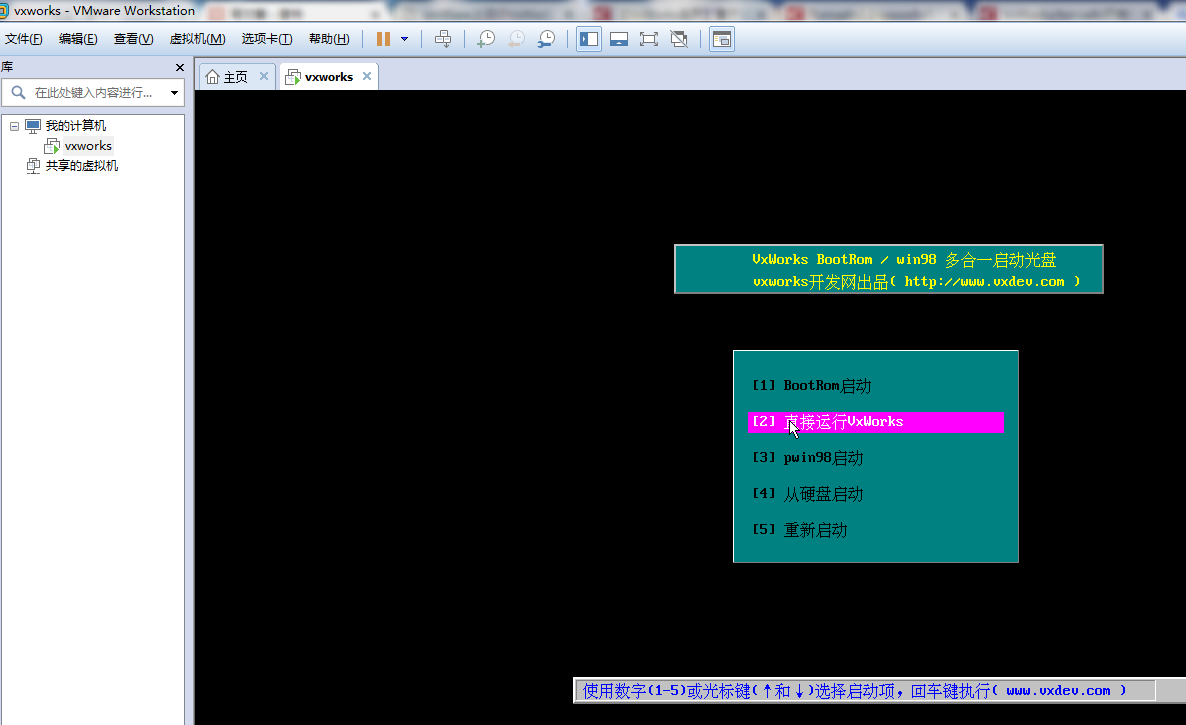This screenshot has height=725, width=1186.
Task: Click the Pause virtual machine button
Action: (x=383, y=39)
